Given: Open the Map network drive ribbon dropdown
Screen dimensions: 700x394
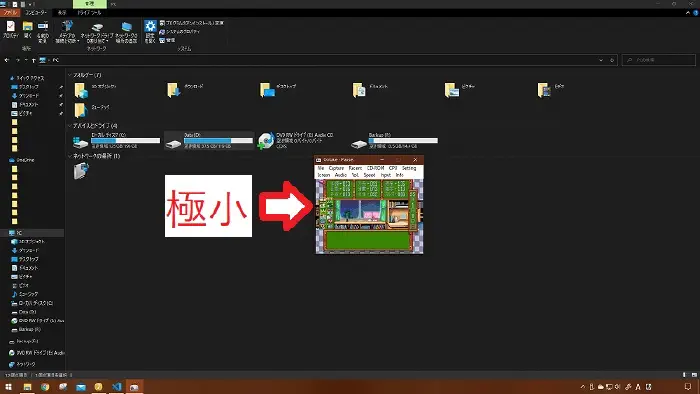Looking at the screenshot, I should coord(96,32).
